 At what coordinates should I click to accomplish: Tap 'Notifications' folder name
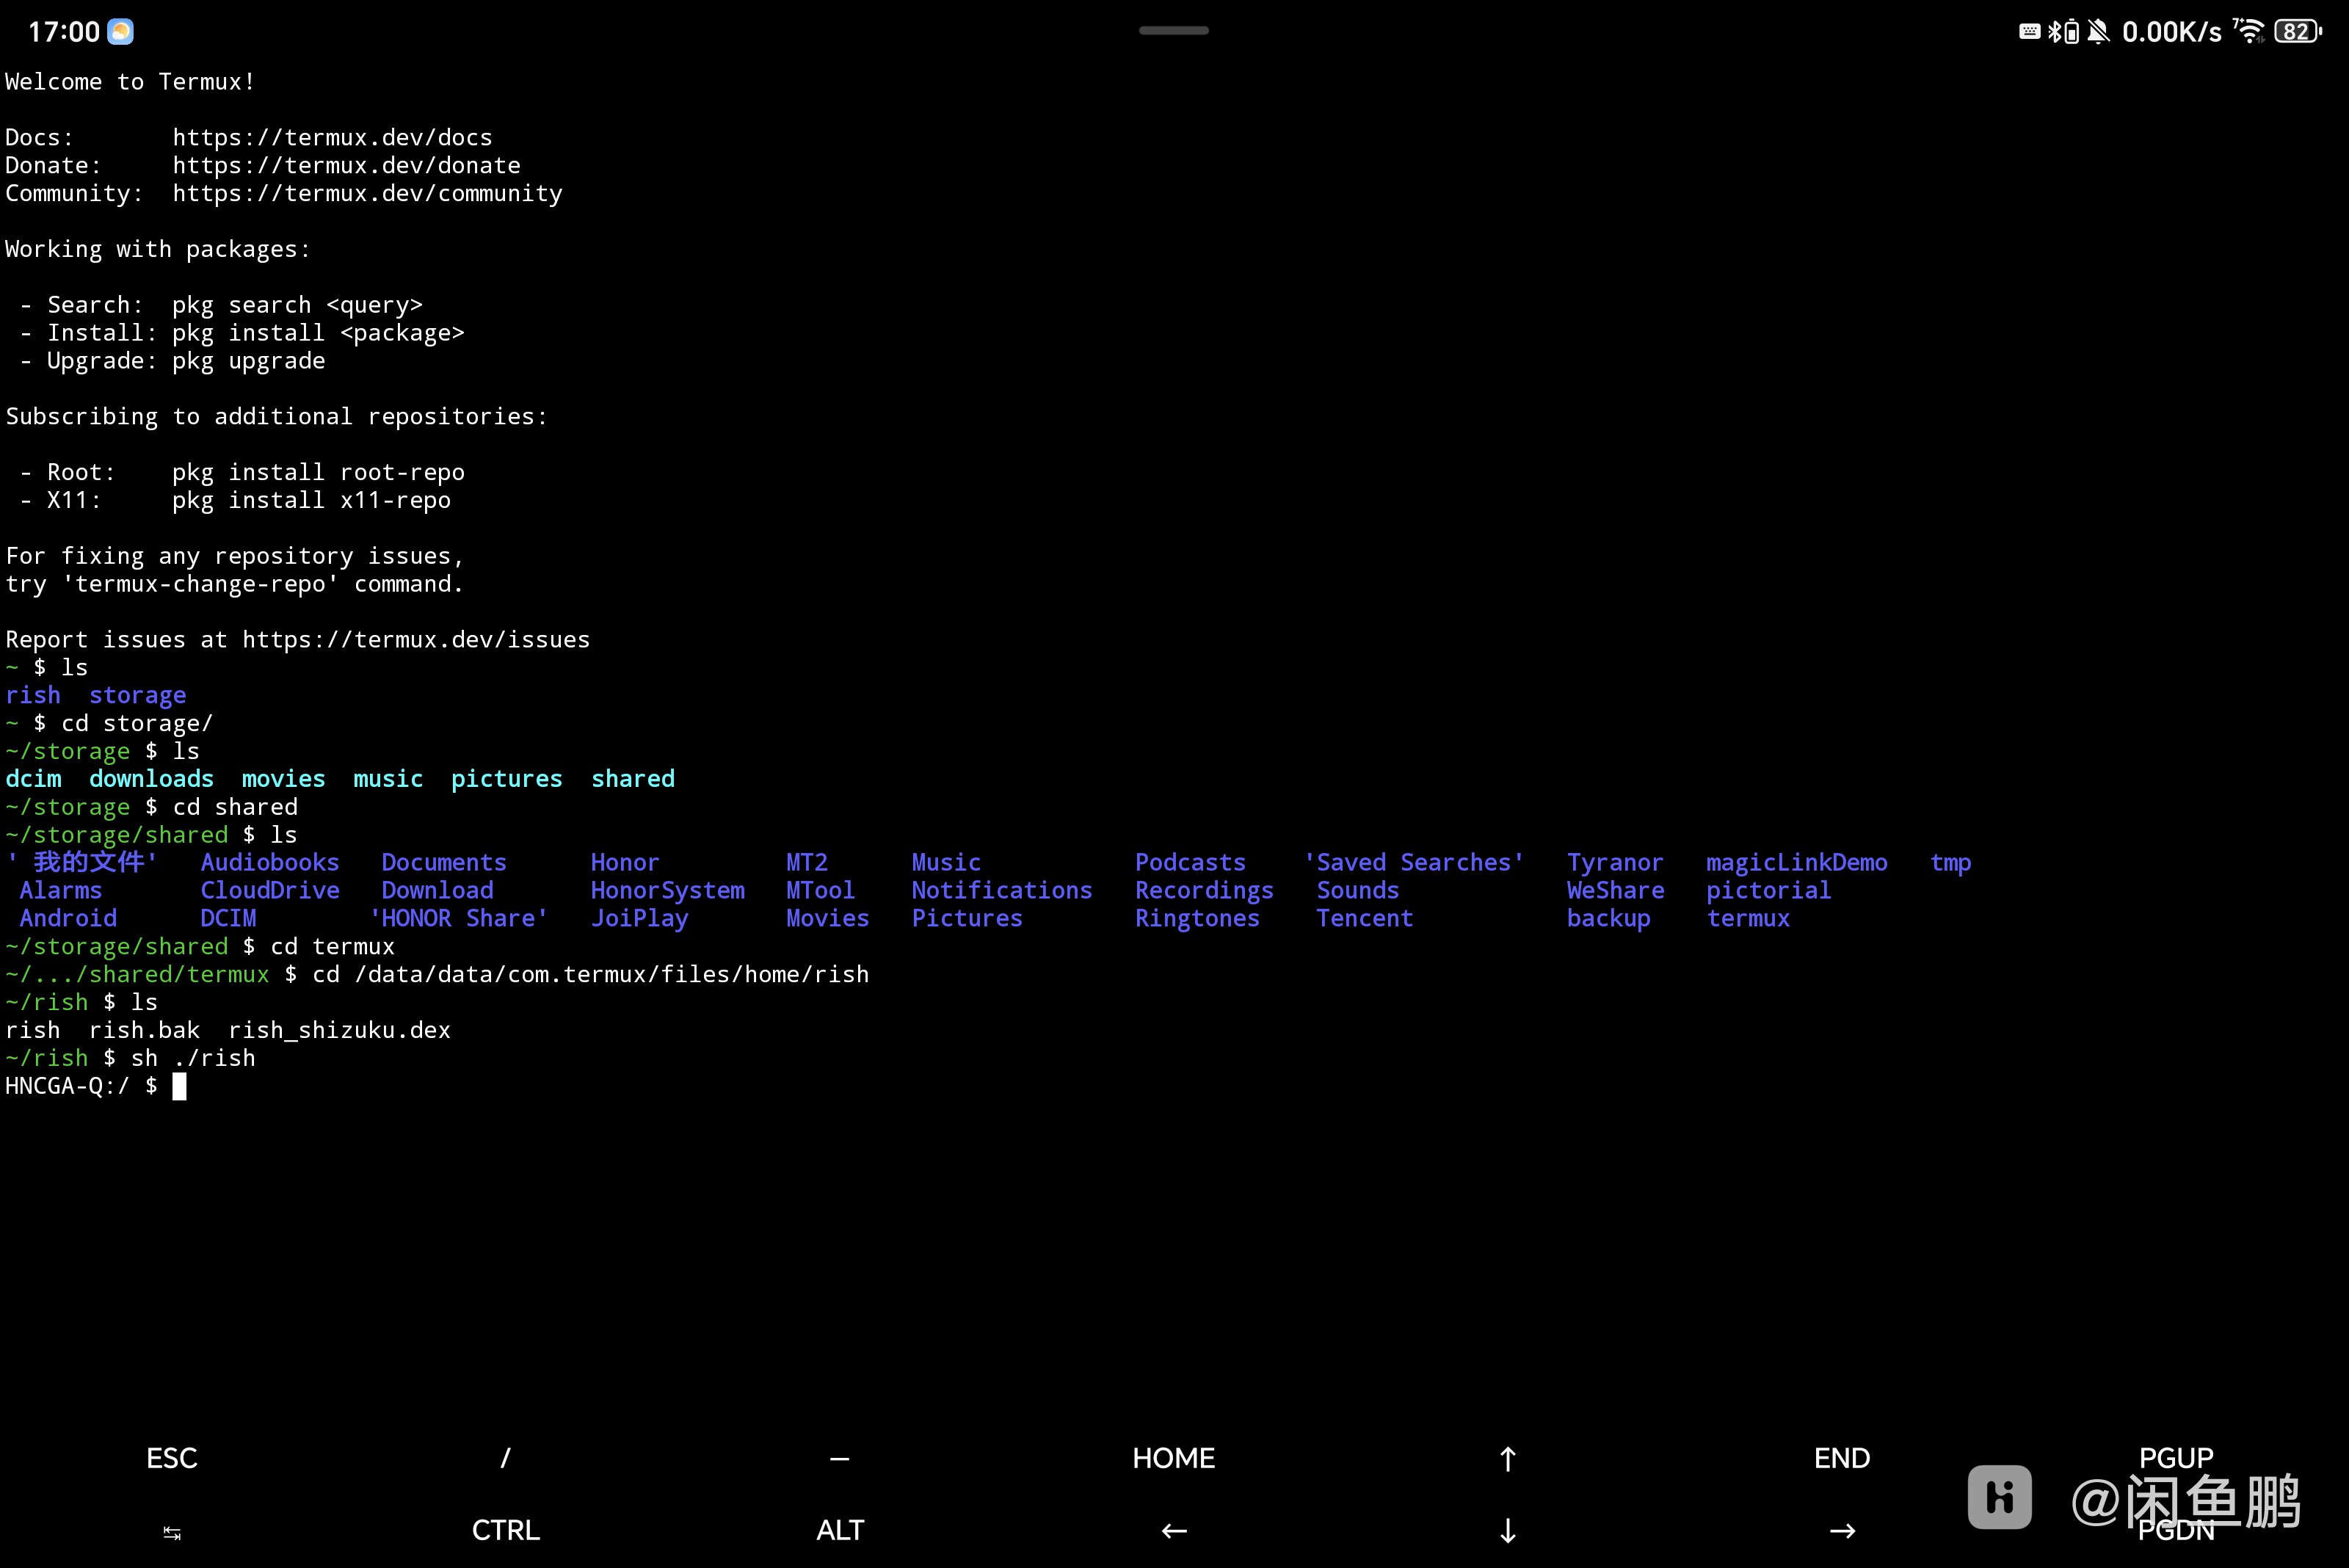(1002, 890)
